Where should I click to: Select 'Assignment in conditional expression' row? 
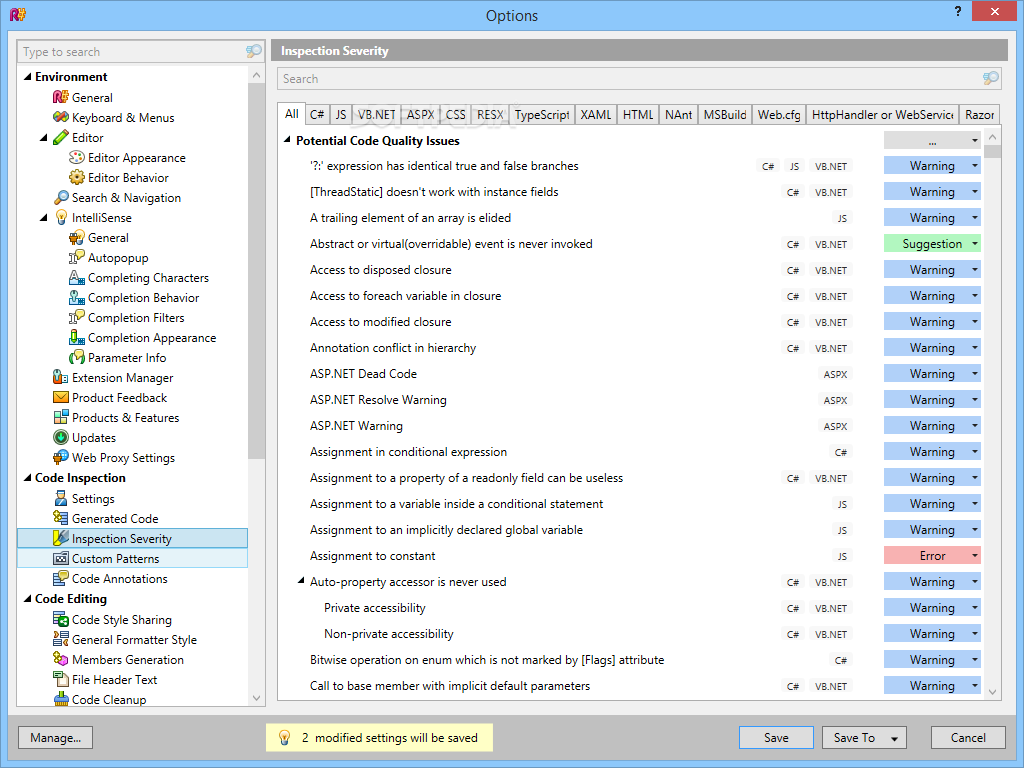[x=632, y=452]
